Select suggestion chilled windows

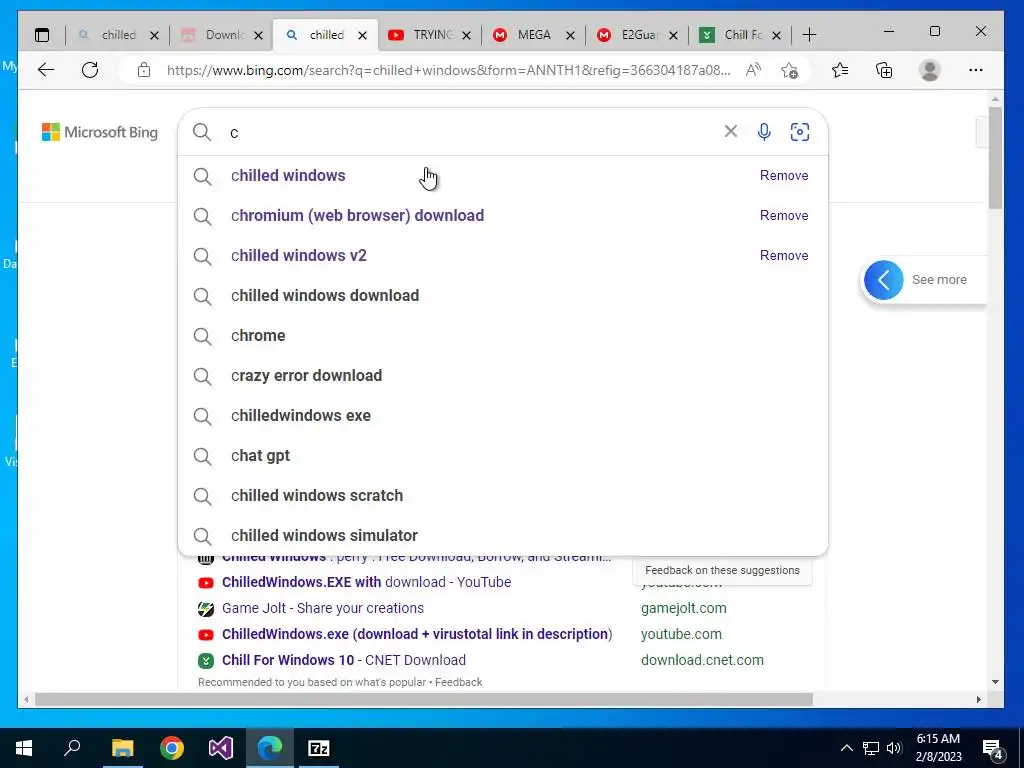click(x=503, y=176)
